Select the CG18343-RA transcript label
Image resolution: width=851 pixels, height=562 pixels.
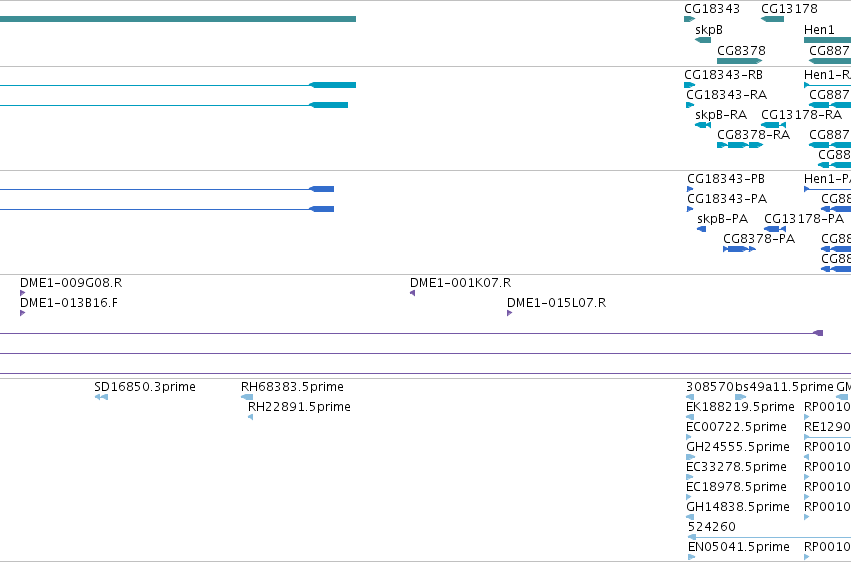coord(727,95)
